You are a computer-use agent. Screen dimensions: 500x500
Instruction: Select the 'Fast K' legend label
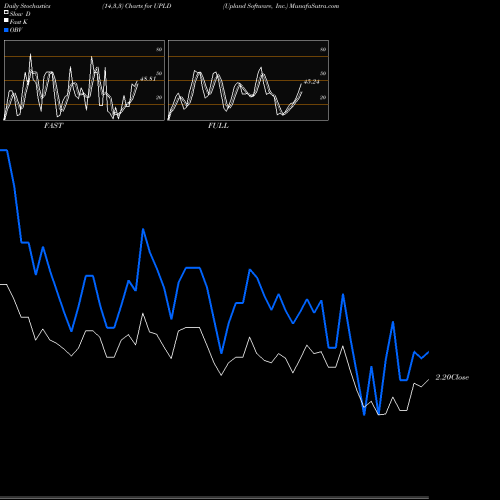[18, 22]
